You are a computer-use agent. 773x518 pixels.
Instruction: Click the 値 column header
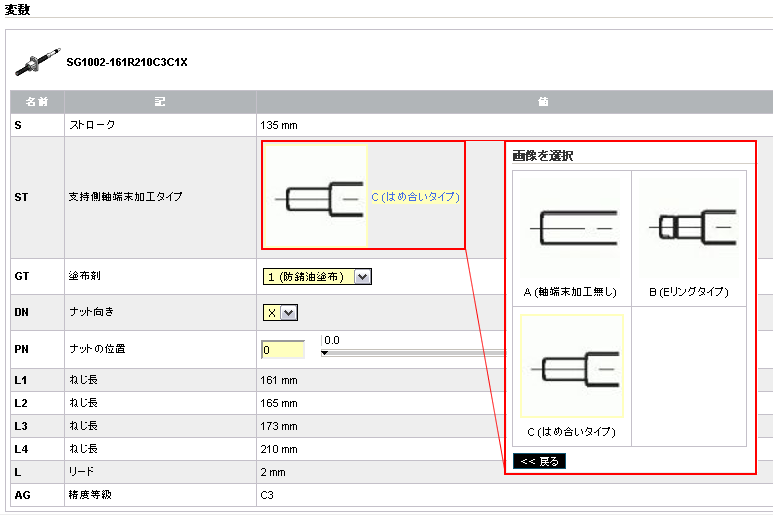tap(513, 102)
